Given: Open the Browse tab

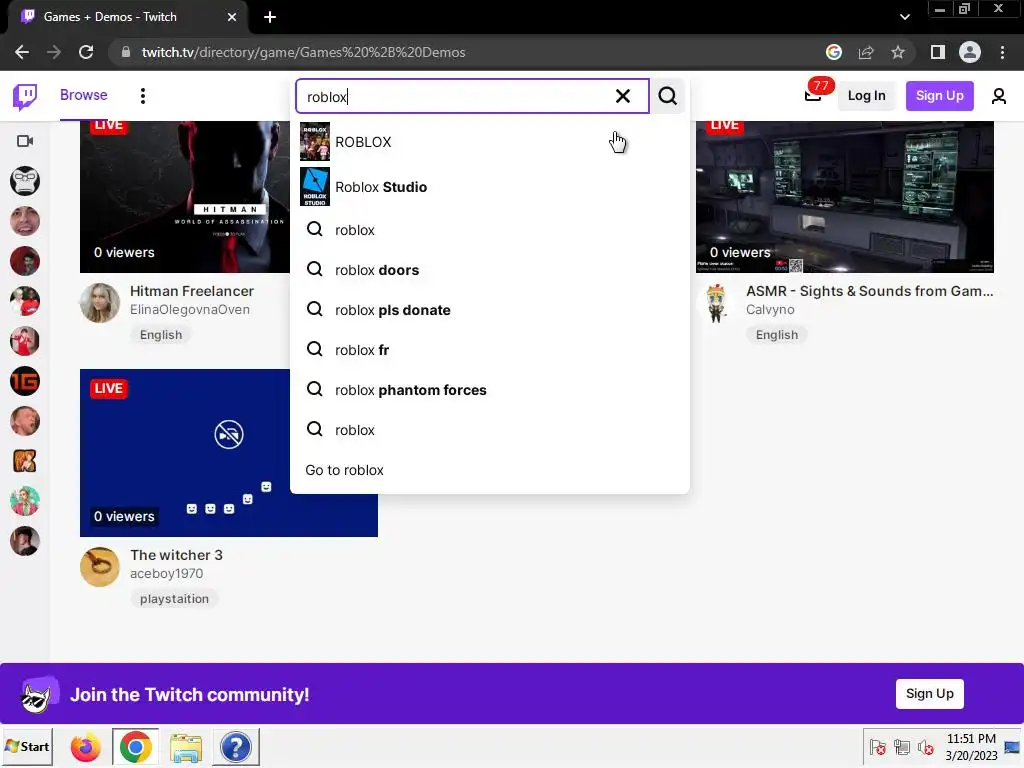Looking at the screenshot, I should pos(84,95).
